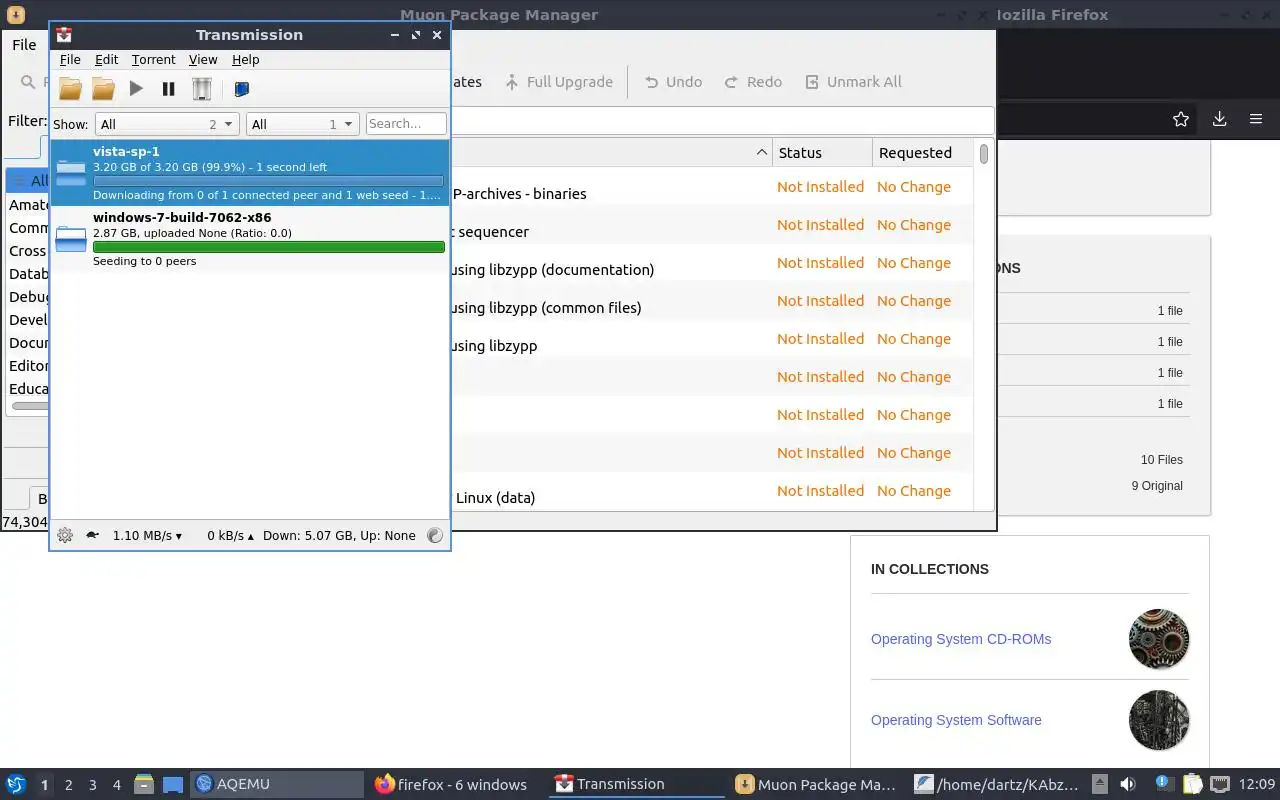This screenshot has height=800, width=1280.
Task: Open Transmission View menu
Action: pos(203,60)
